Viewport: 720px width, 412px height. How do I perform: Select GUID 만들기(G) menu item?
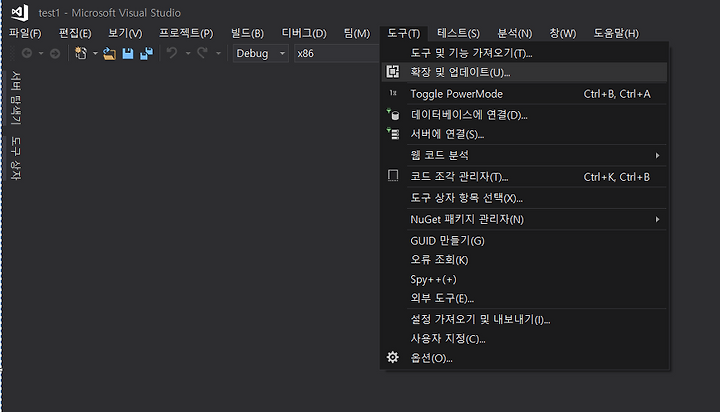click(524, 240)
